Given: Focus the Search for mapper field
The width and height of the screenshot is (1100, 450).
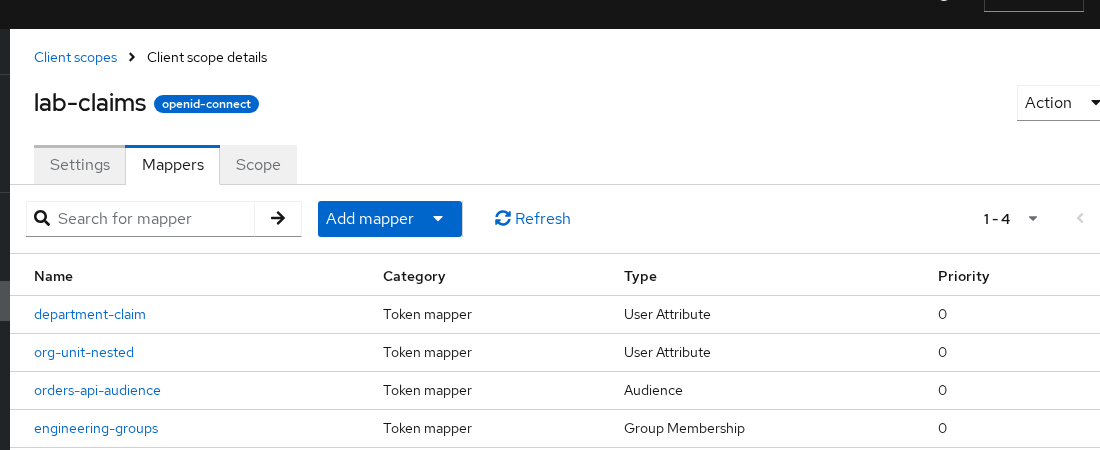Looking at the screenshot, I should tap(154, 218).
